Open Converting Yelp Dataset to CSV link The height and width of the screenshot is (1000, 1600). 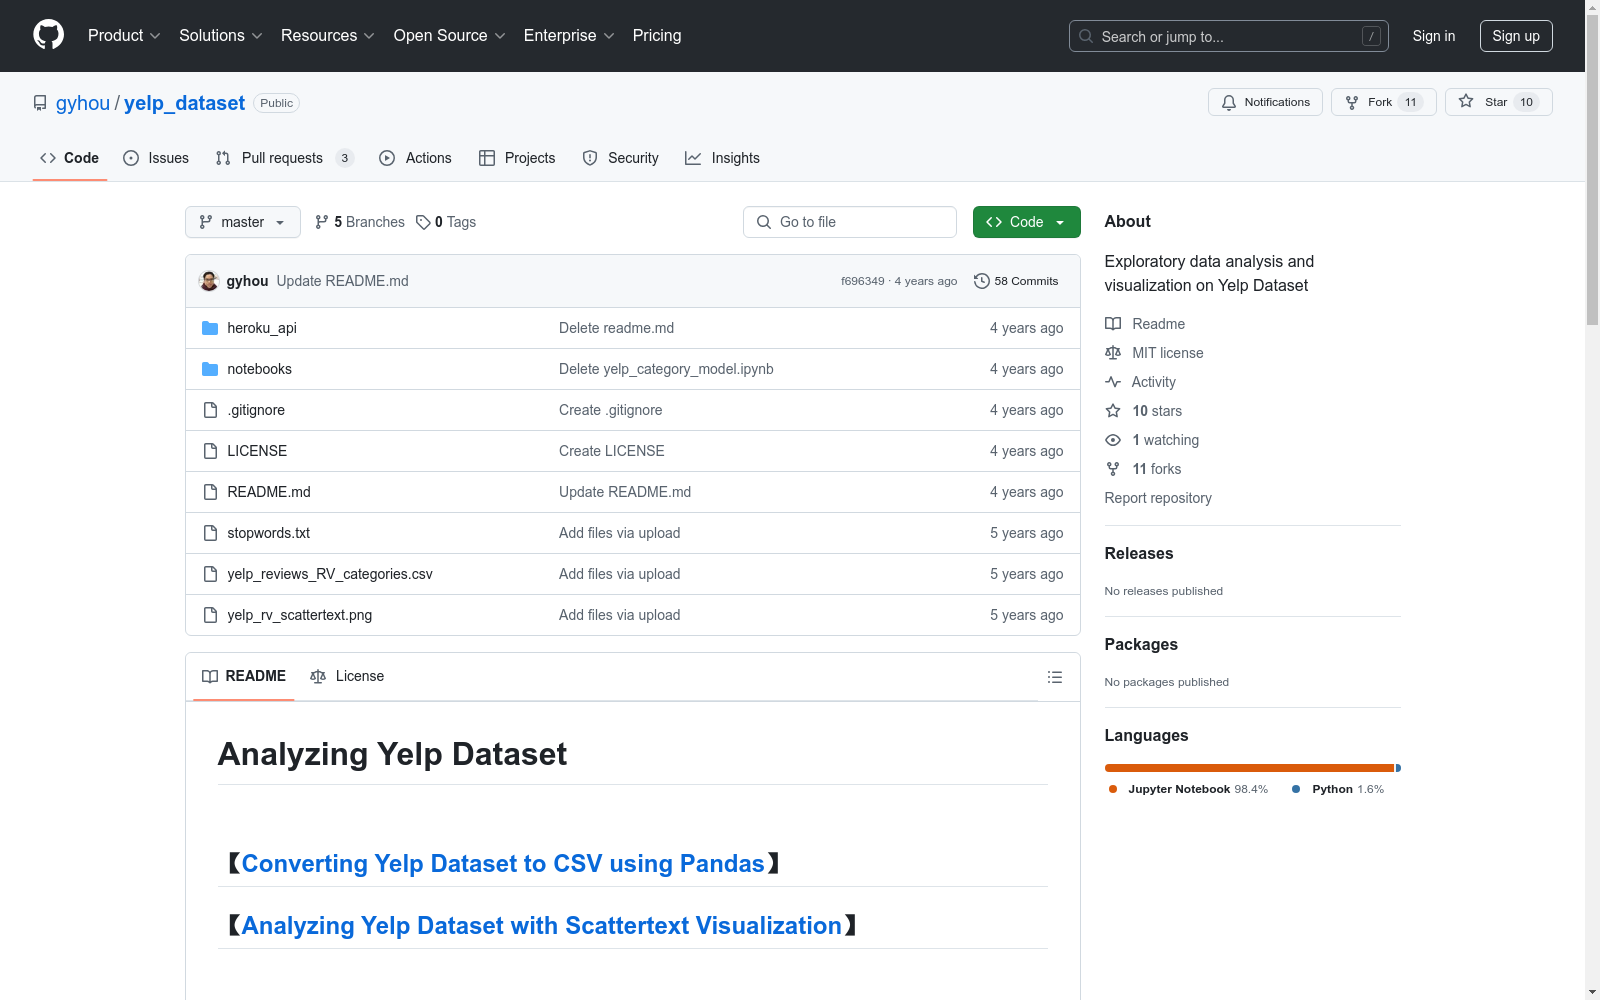click(503, 864)
